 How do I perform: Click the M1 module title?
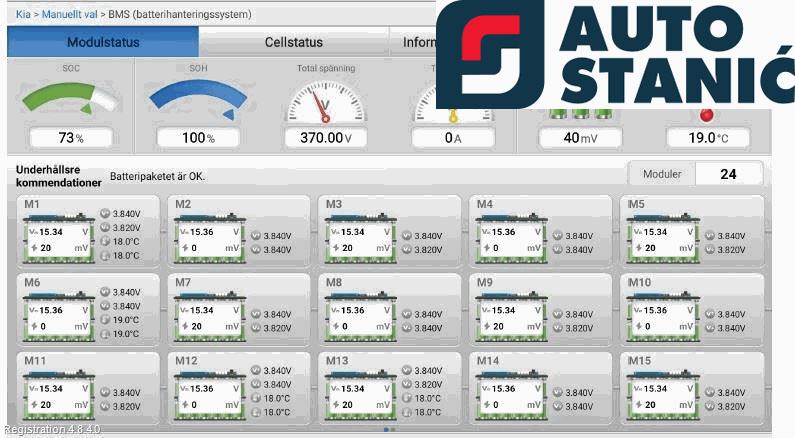click(31, 204)
